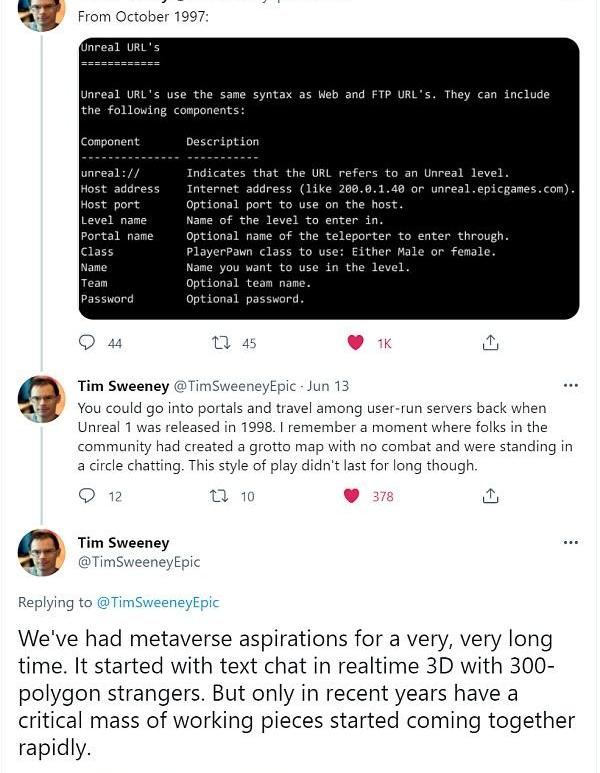
Task: Open Tim Sweeney's name on the metaverse tweet
Action: pos(123,543)
